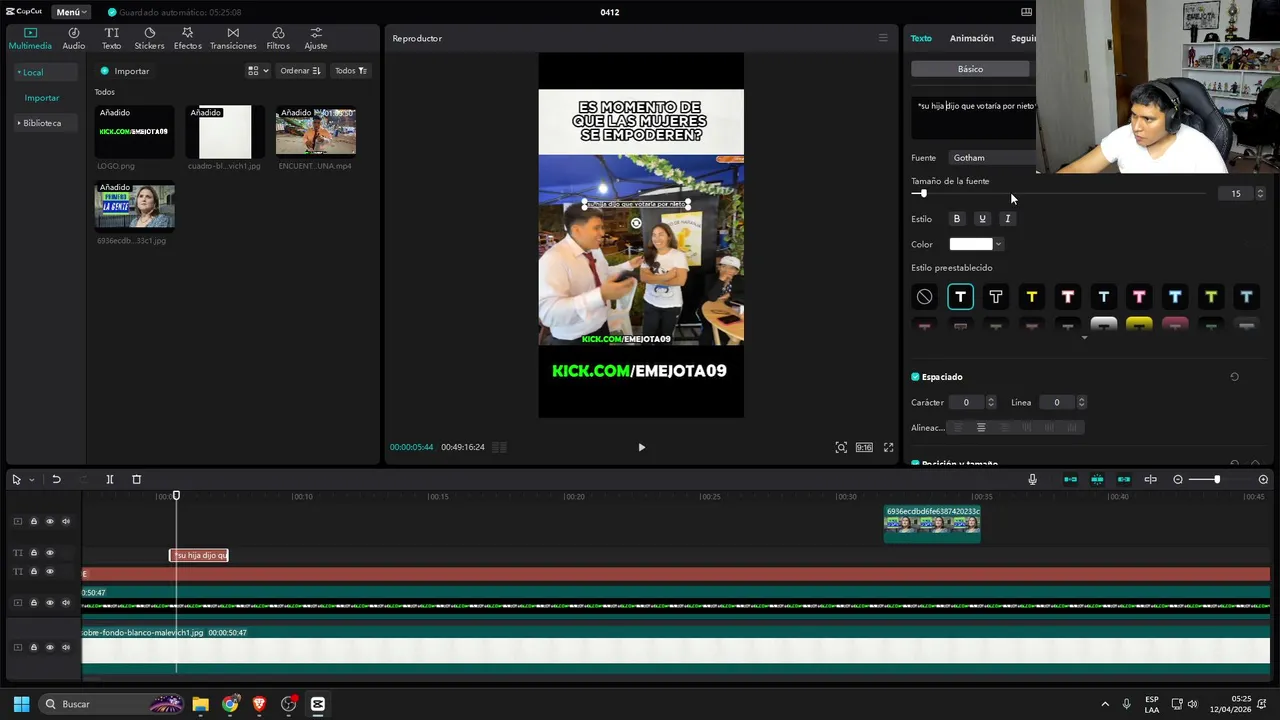Open the Filtros panel
This screenshot has height=720, width=1280.
click(x=278, y=38)
